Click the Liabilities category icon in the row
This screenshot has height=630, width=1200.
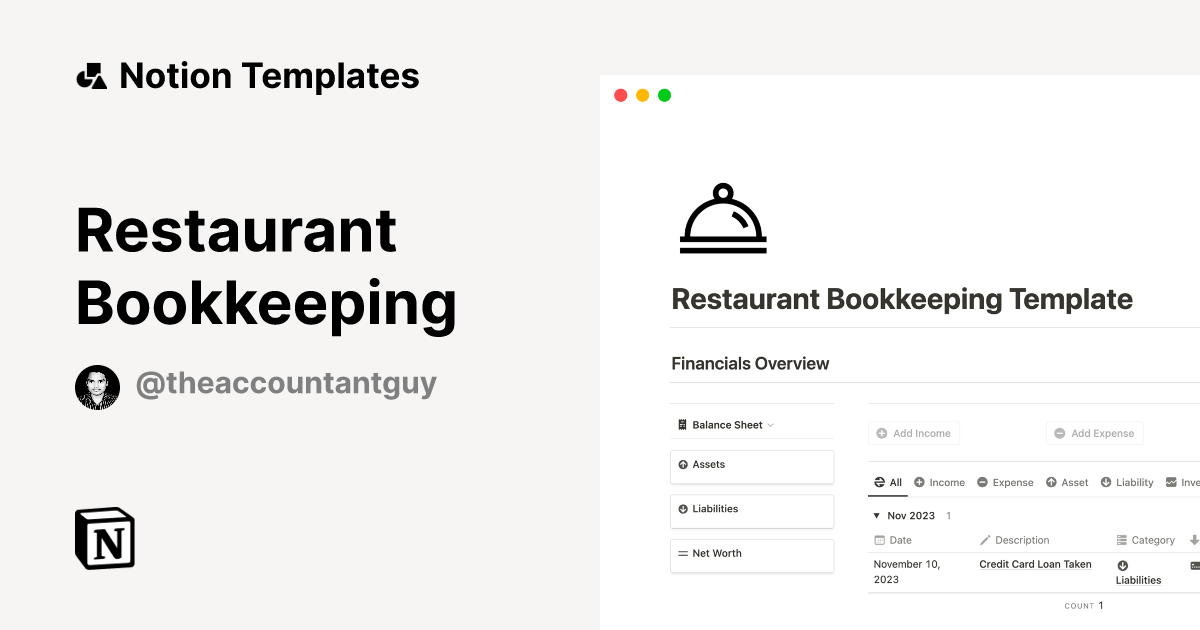[1121, 564]
